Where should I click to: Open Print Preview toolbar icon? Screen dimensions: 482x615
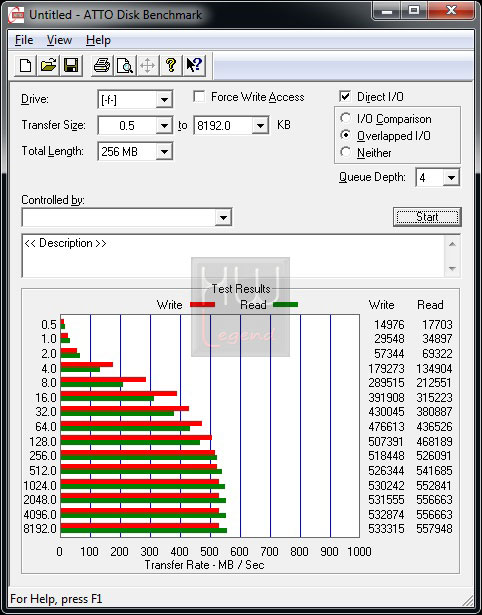[125, 66]
